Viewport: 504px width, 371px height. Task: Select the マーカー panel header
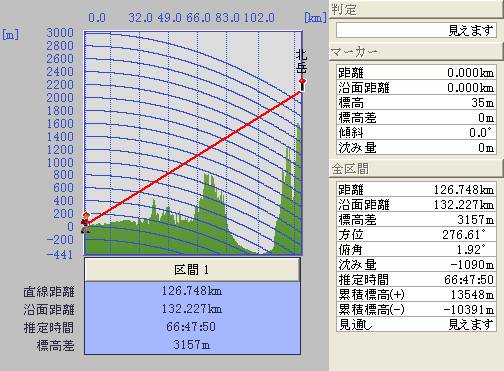tap(416, 52)
